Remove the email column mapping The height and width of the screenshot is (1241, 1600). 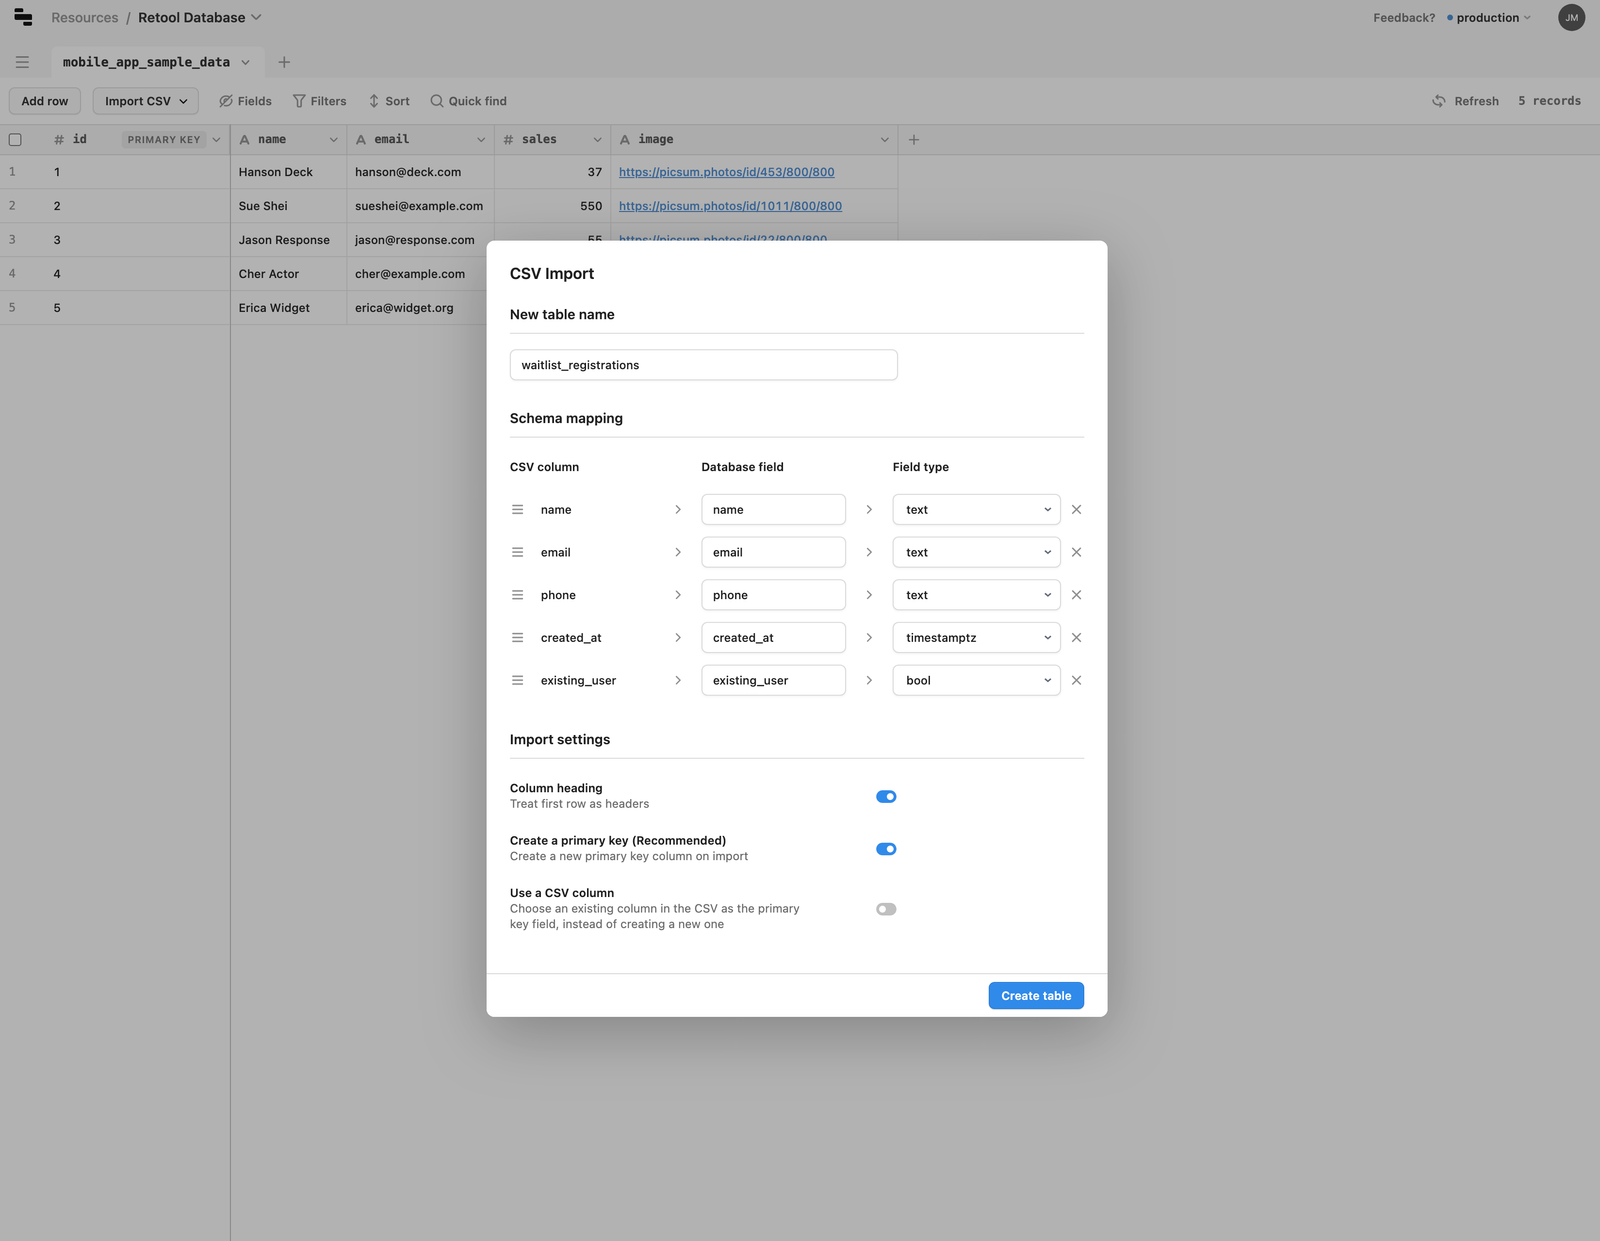(x=1077, y=552)
